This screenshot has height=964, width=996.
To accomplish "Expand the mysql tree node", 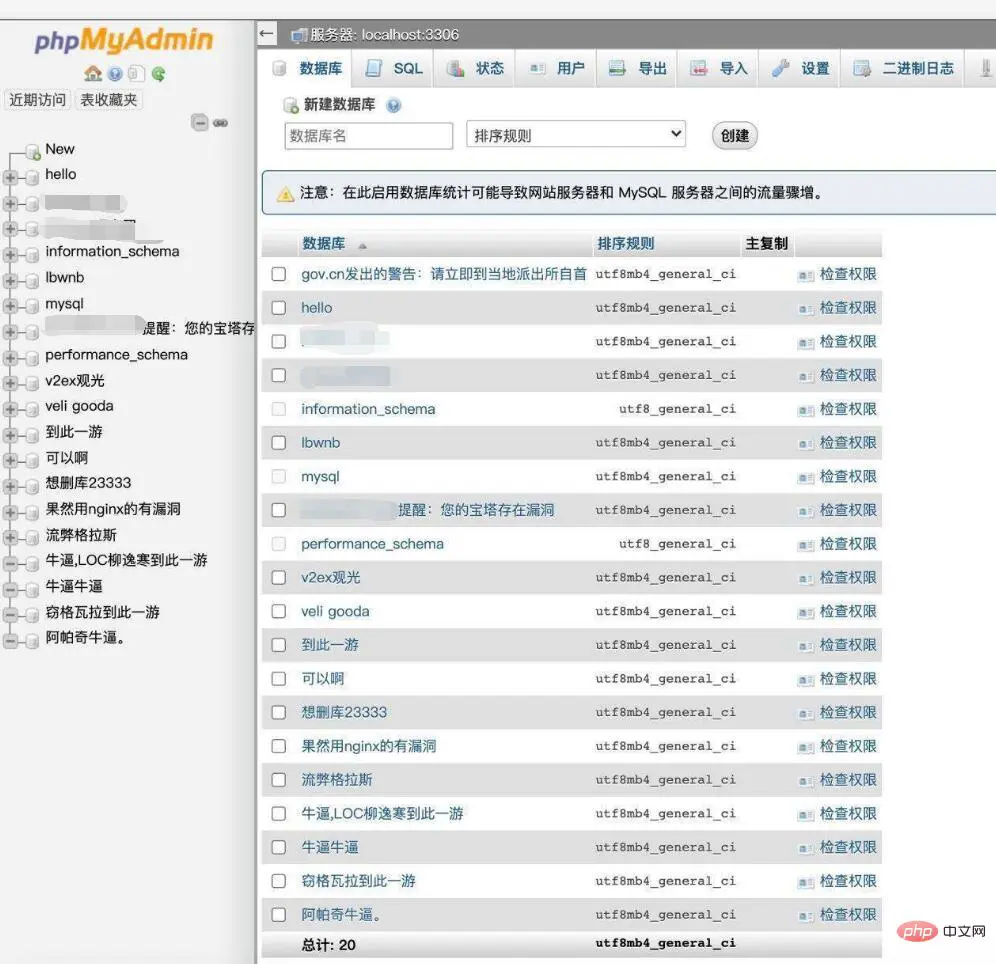I will pyautogui.click(x=10, y=306).
